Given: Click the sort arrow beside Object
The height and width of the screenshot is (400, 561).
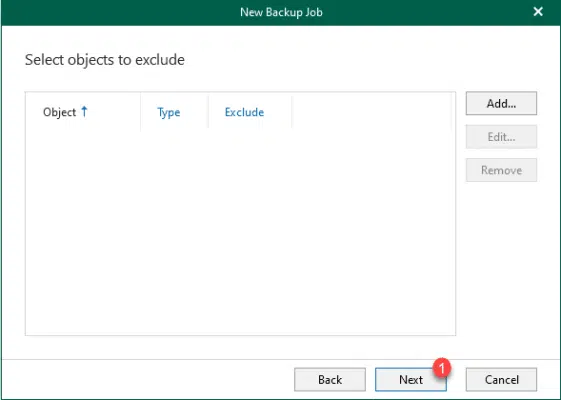Looking at the screenshot, I should [x=84, y=111].
